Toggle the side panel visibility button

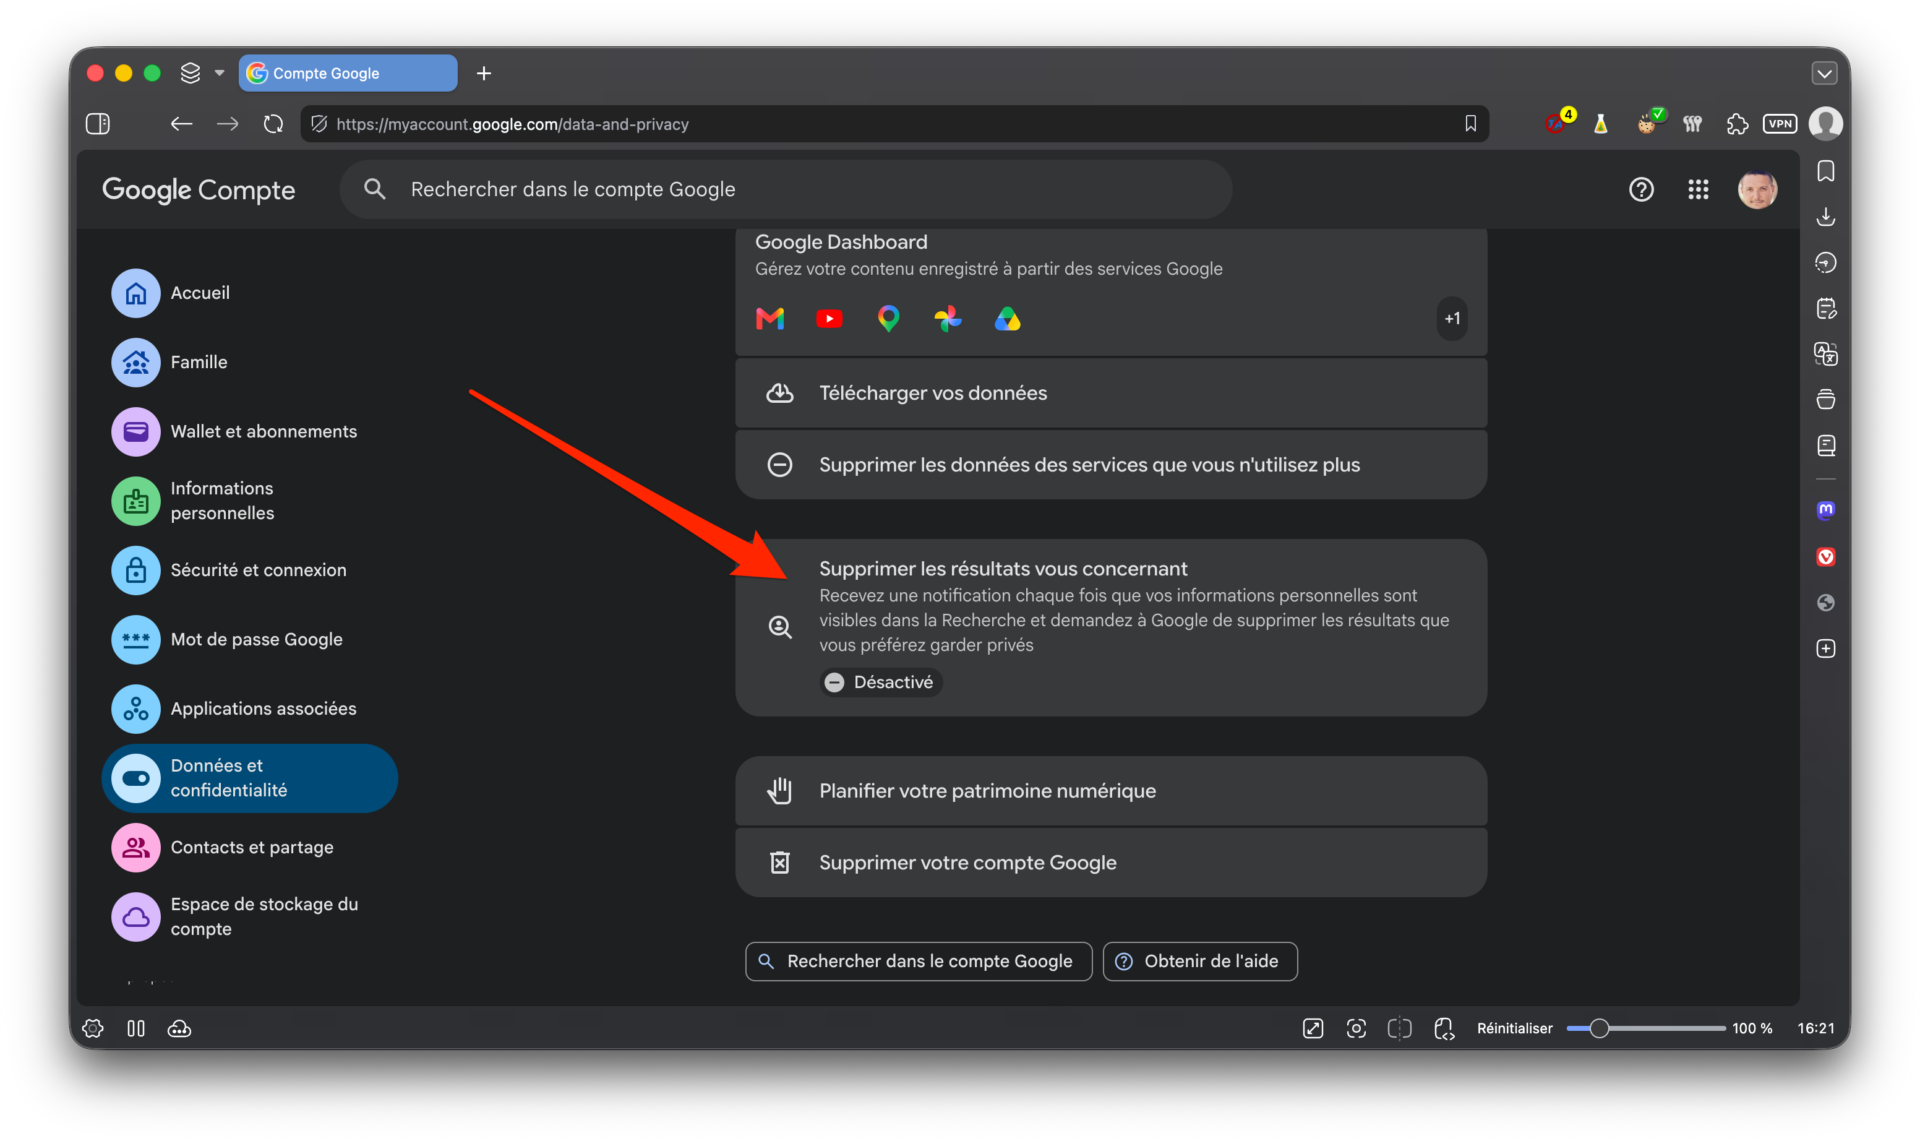point(98,124)
